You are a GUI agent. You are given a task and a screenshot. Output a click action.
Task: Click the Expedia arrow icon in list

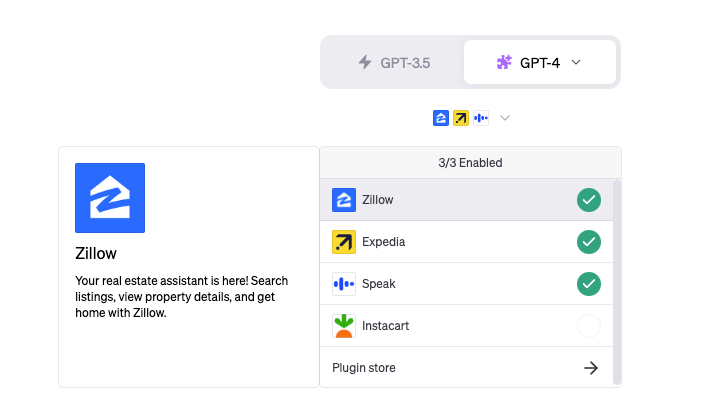point(344,242)
